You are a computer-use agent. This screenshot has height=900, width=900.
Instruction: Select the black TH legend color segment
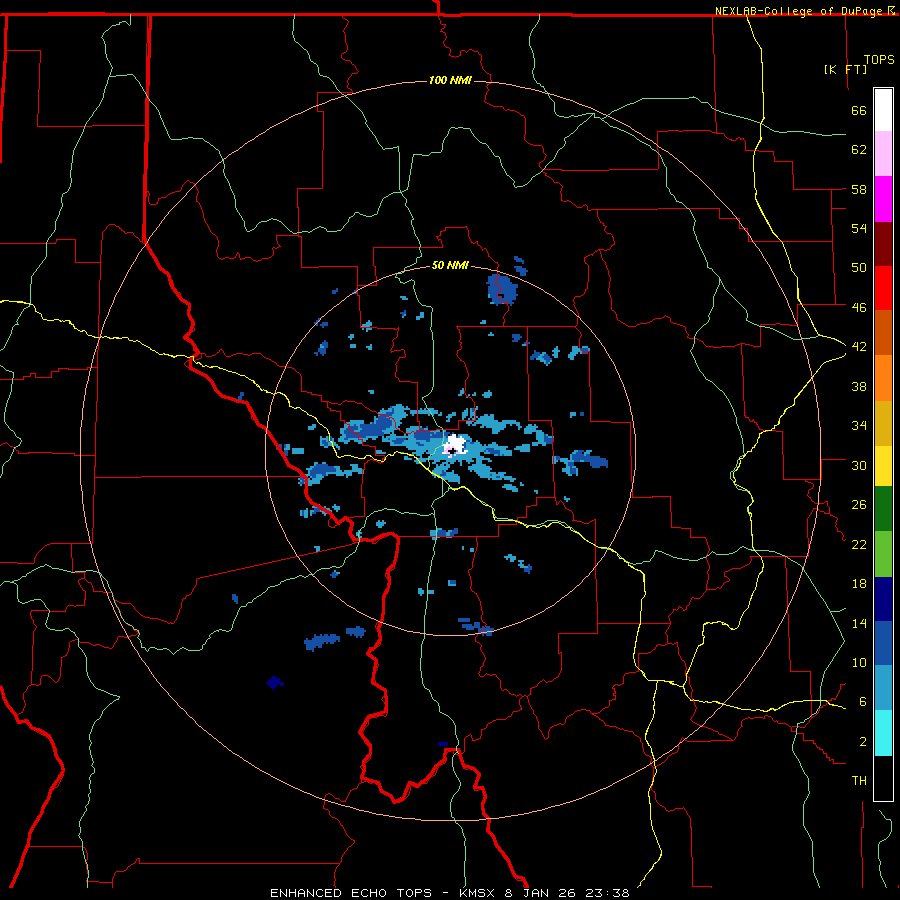883,778
